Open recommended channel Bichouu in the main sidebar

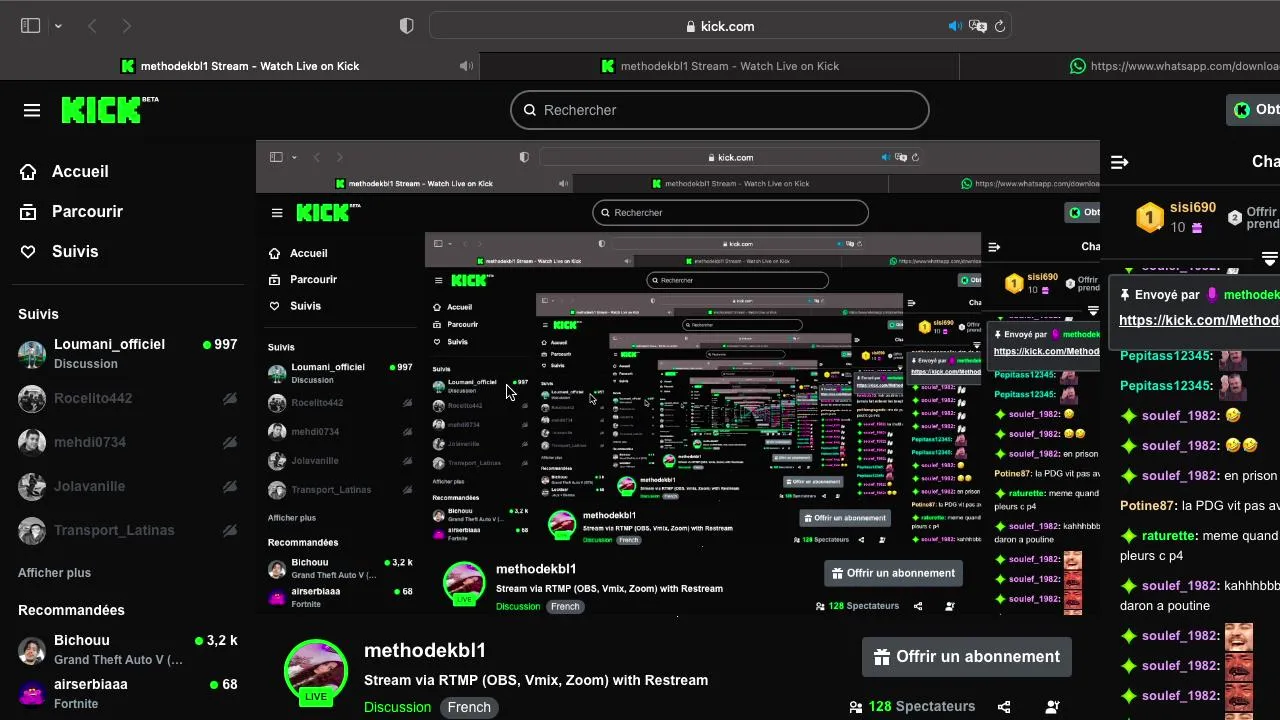128,649
